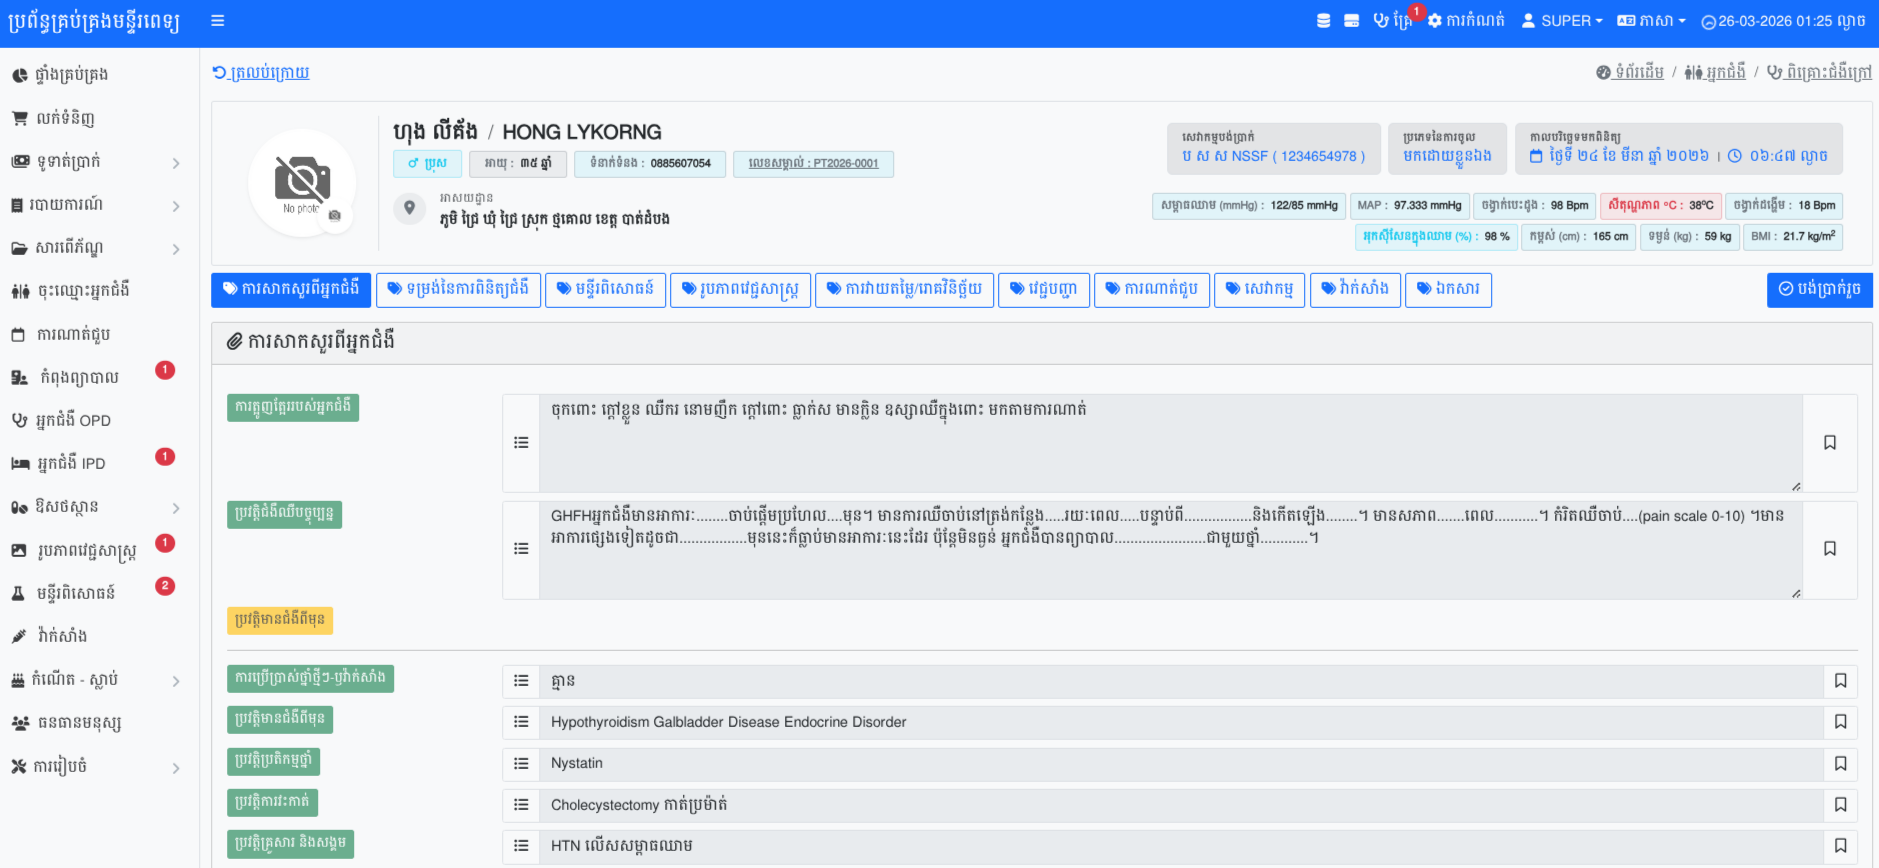The image size is (1879, 868).
Task: Click the បង់ប្រាក់រួច payment button
Action: click(1818, 289)
